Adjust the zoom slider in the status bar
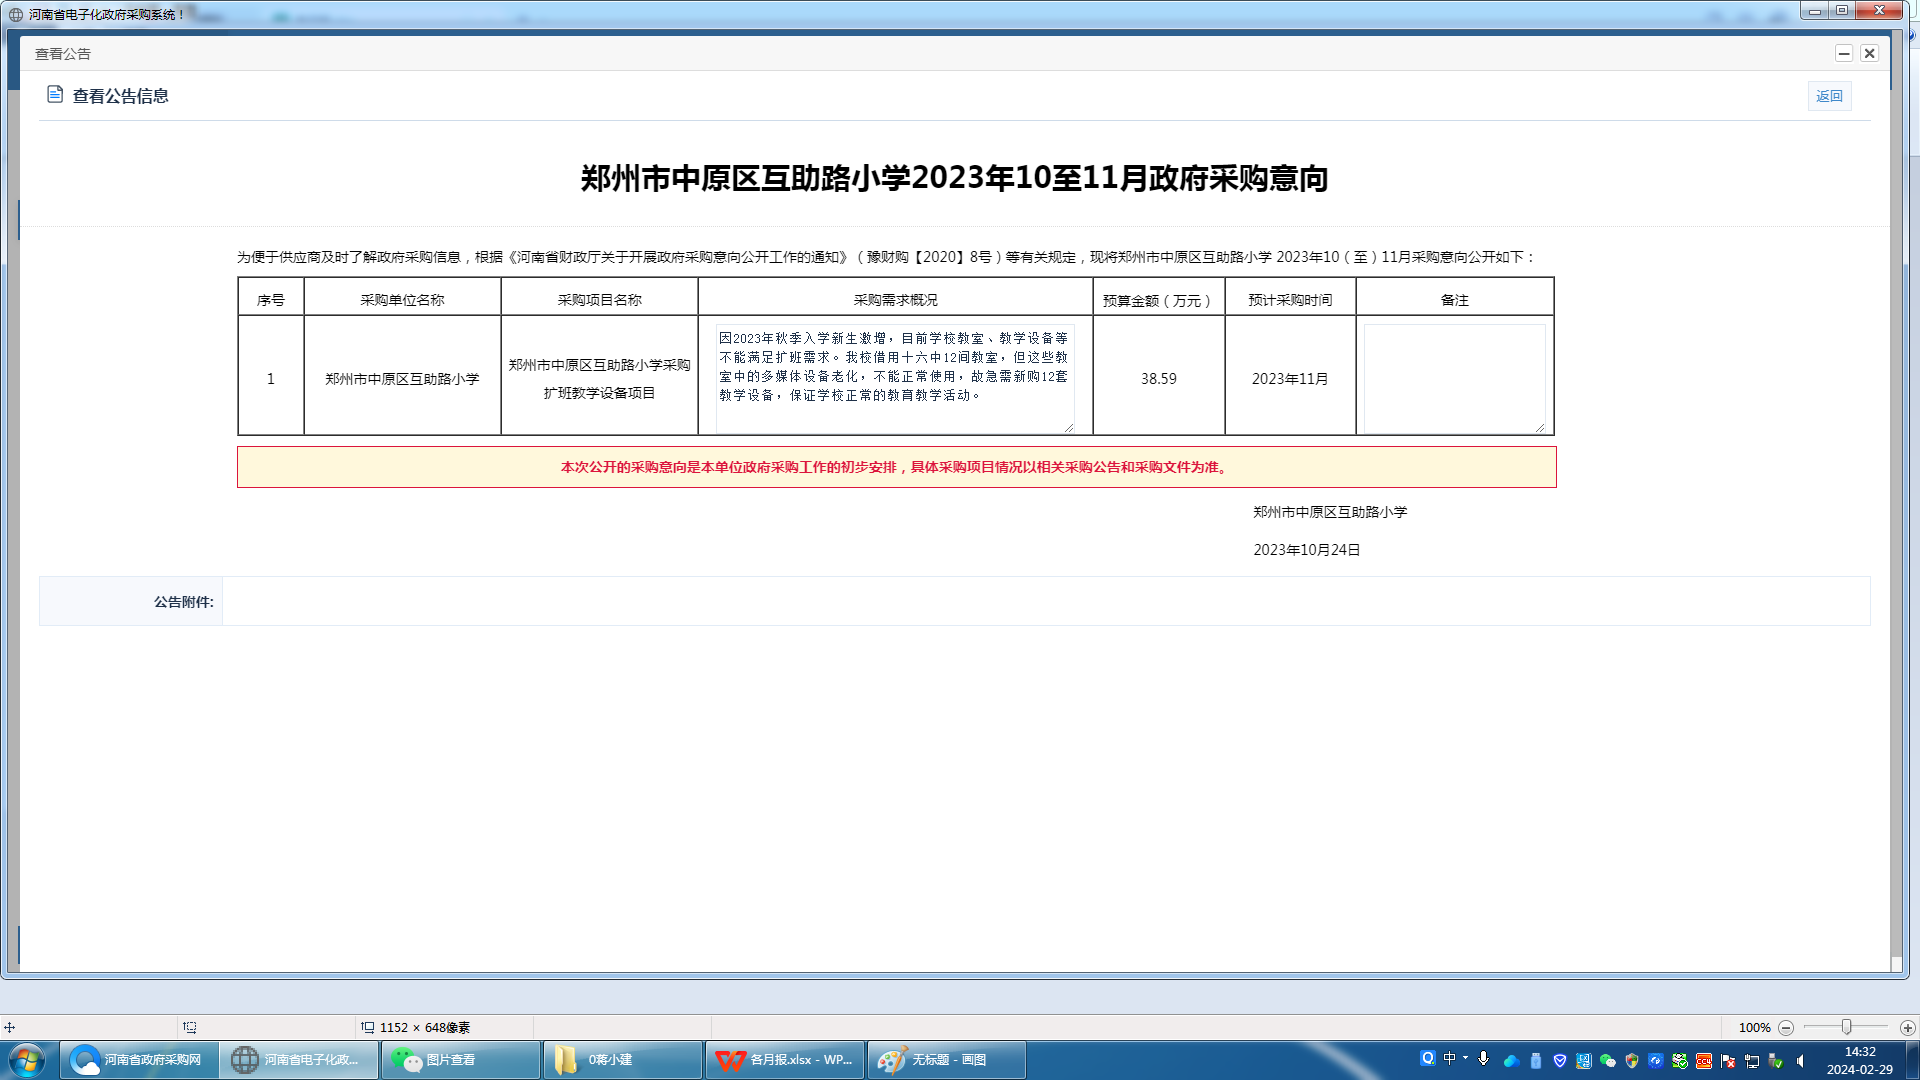The image size is (1920, 1080). pos(1846,1027)
